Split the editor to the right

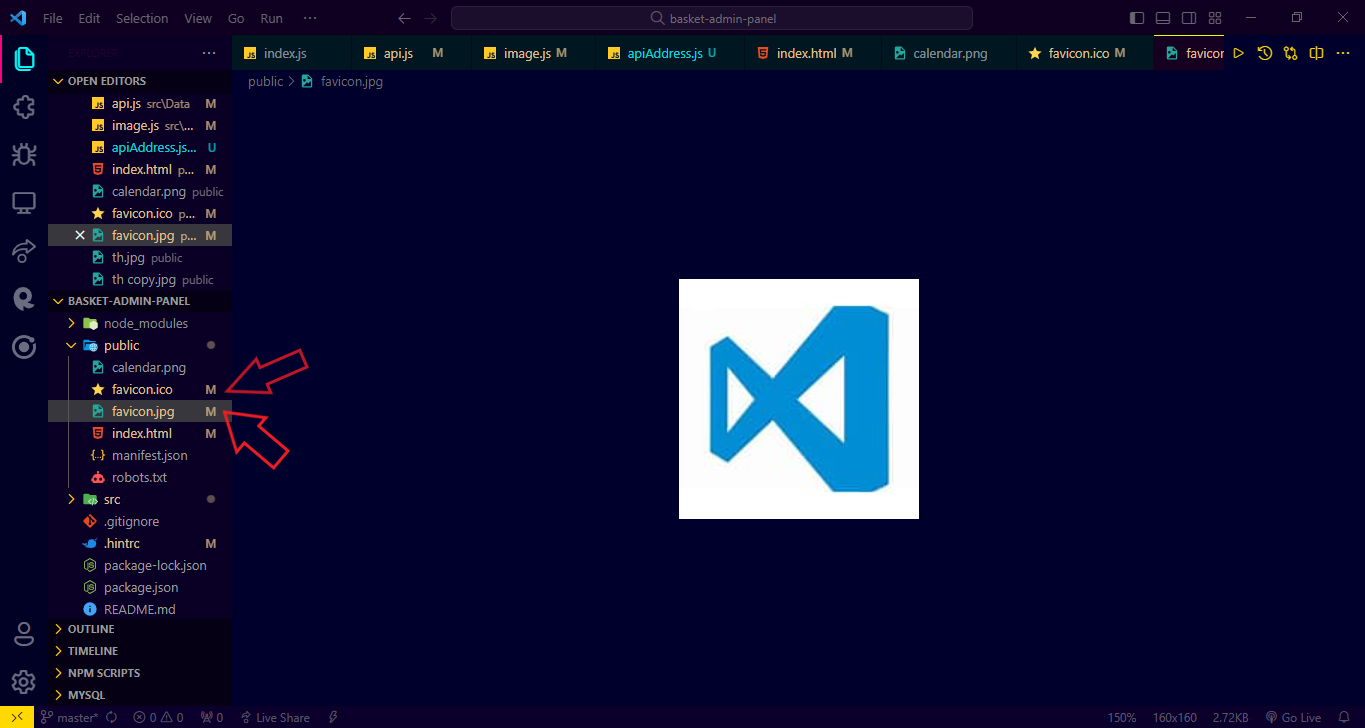click(x=1317, y=53)
